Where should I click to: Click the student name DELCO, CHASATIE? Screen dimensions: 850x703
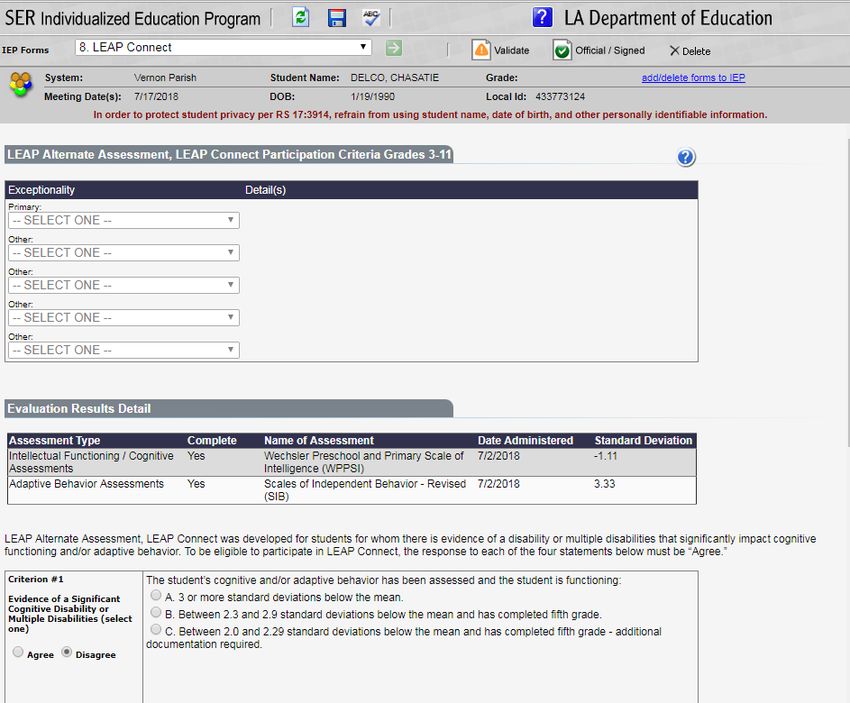coord(395,78)
